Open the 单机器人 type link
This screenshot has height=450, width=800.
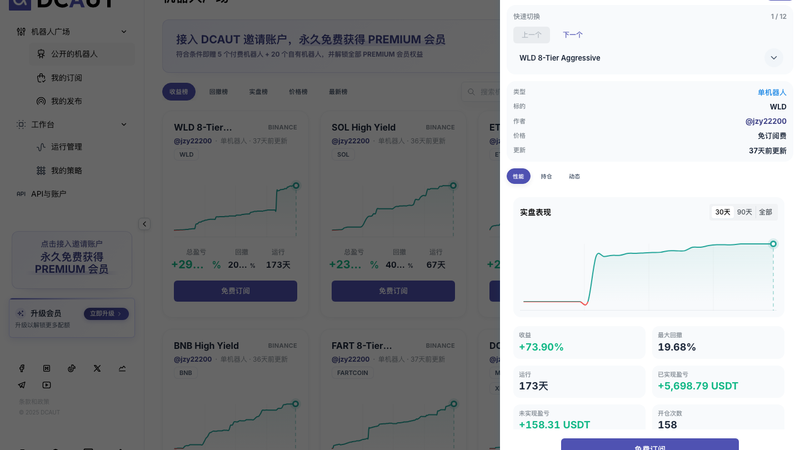(x=772, y=92)
